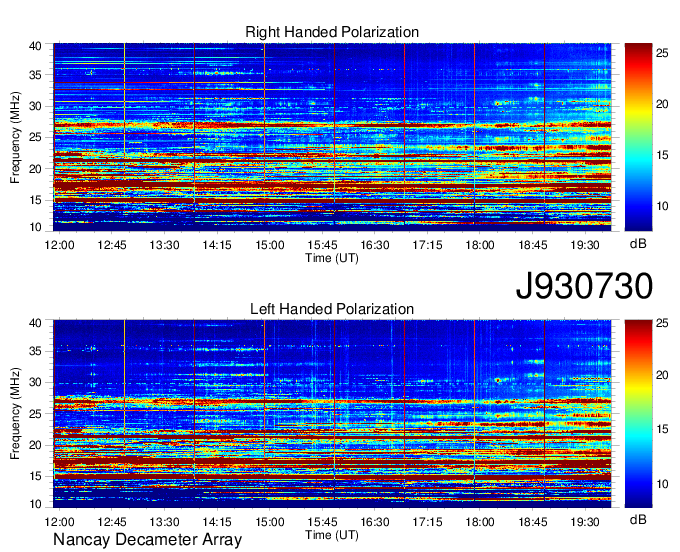
Task: Click 19:30 time tick of Right Handed plot
Action: point(585,245)
